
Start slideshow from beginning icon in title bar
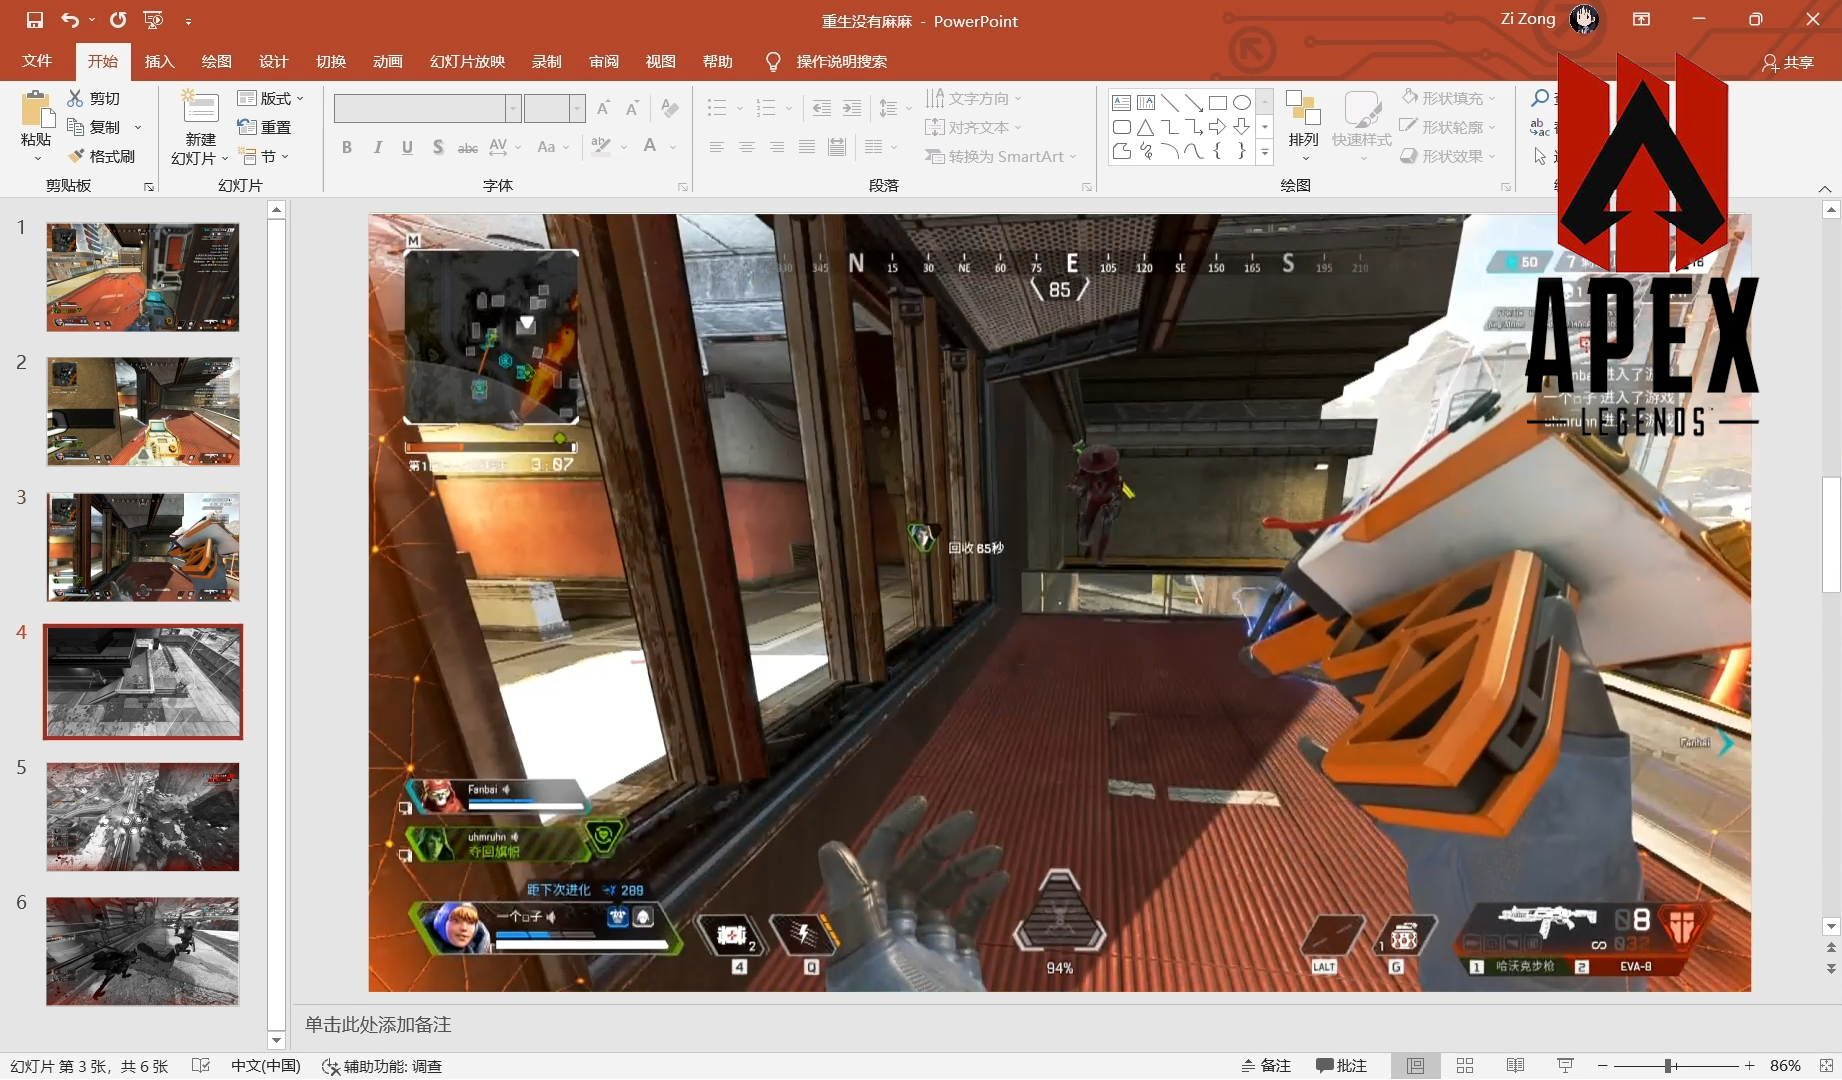pyautogui.click(x=153, y=20)
